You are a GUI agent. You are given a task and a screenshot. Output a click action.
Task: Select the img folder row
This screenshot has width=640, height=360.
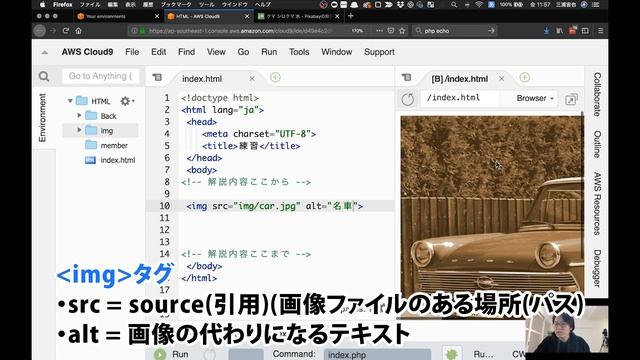(x=100, y=131)
